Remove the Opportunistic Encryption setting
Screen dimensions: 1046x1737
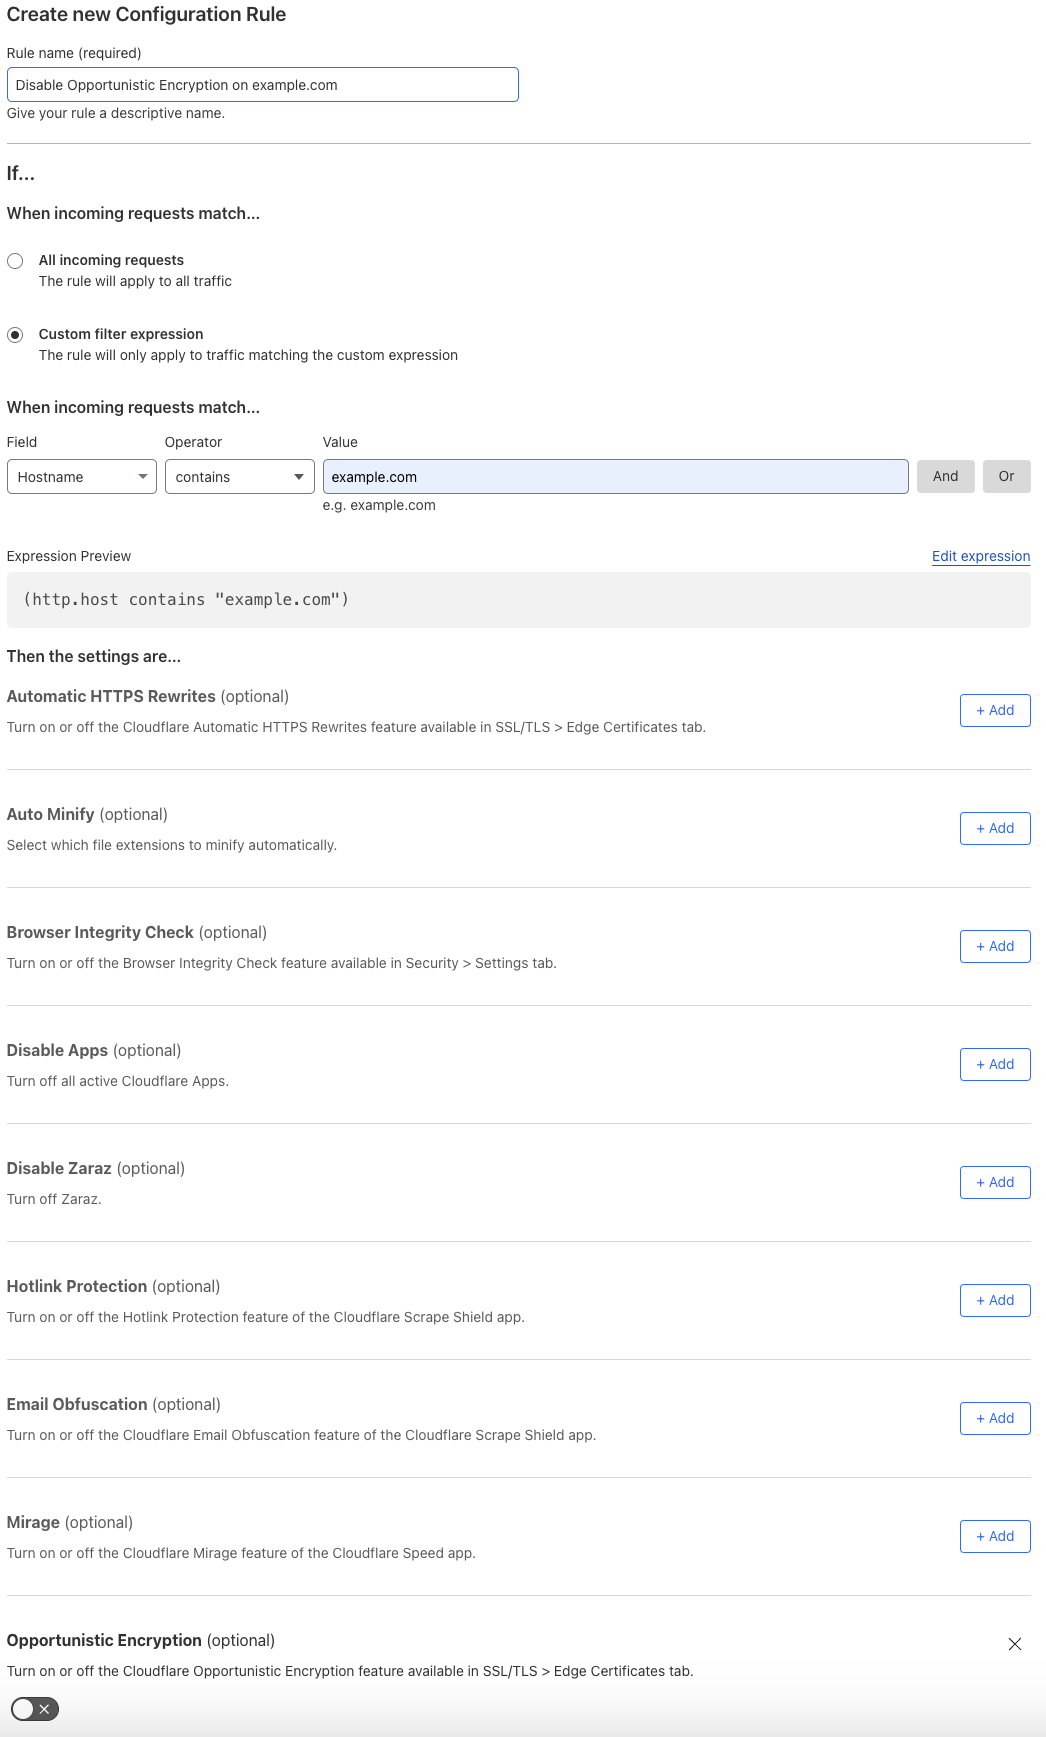click(1015, 1644)
